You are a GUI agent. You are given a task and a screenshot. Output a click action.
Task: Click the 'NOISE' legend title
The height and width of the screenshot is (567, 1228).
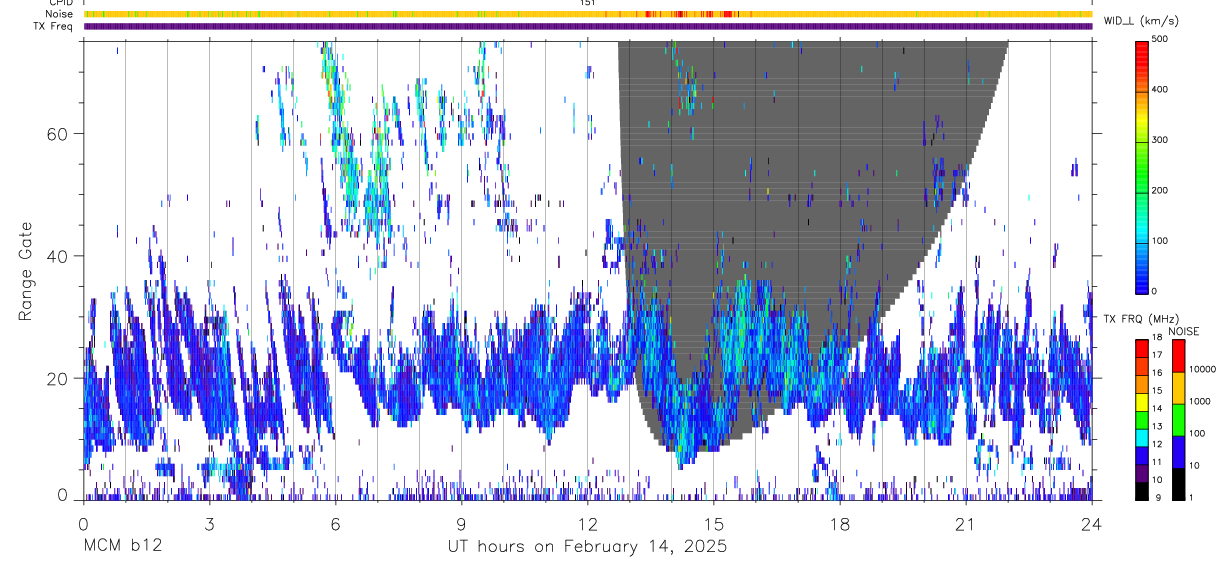click(x=1182, y=331)
